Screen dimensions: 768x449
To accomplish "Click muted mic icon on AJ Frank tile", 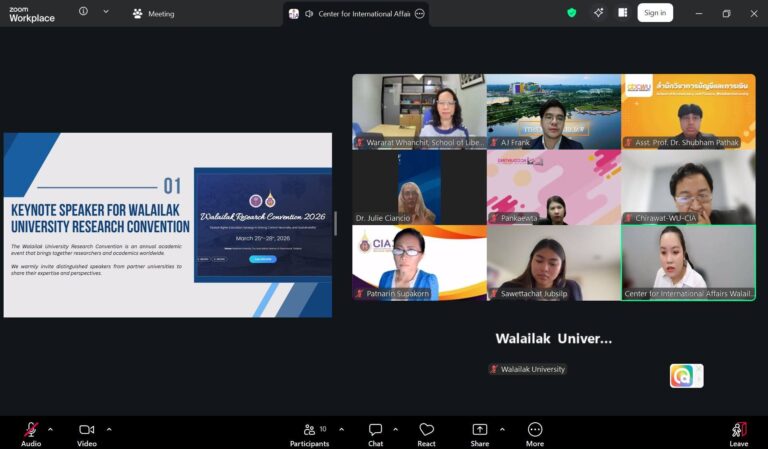I will click(494, 142).
